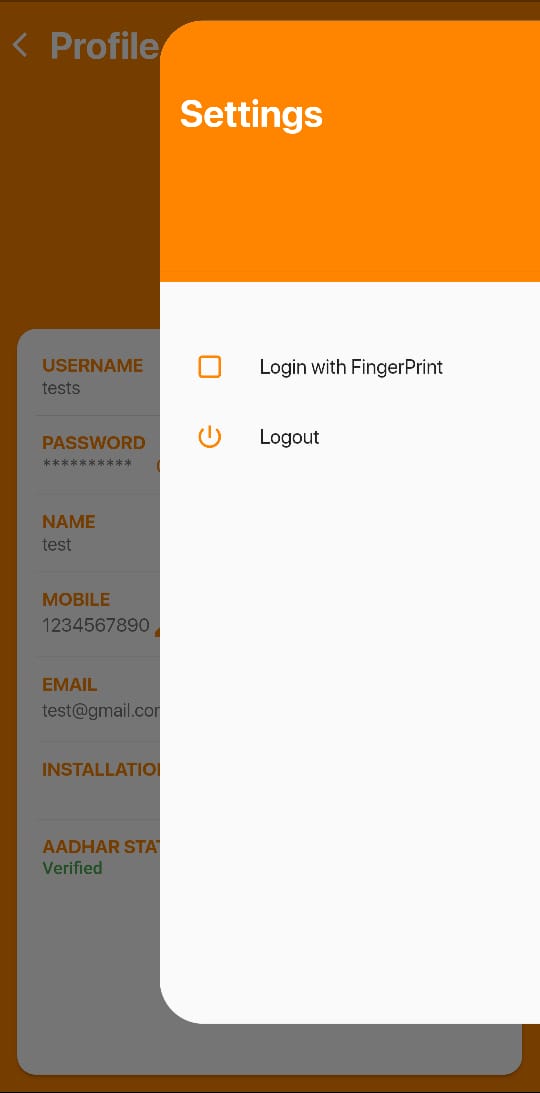Click the MOBILE number 1234567890
540x1093 pixels.
tap(96, 625)
